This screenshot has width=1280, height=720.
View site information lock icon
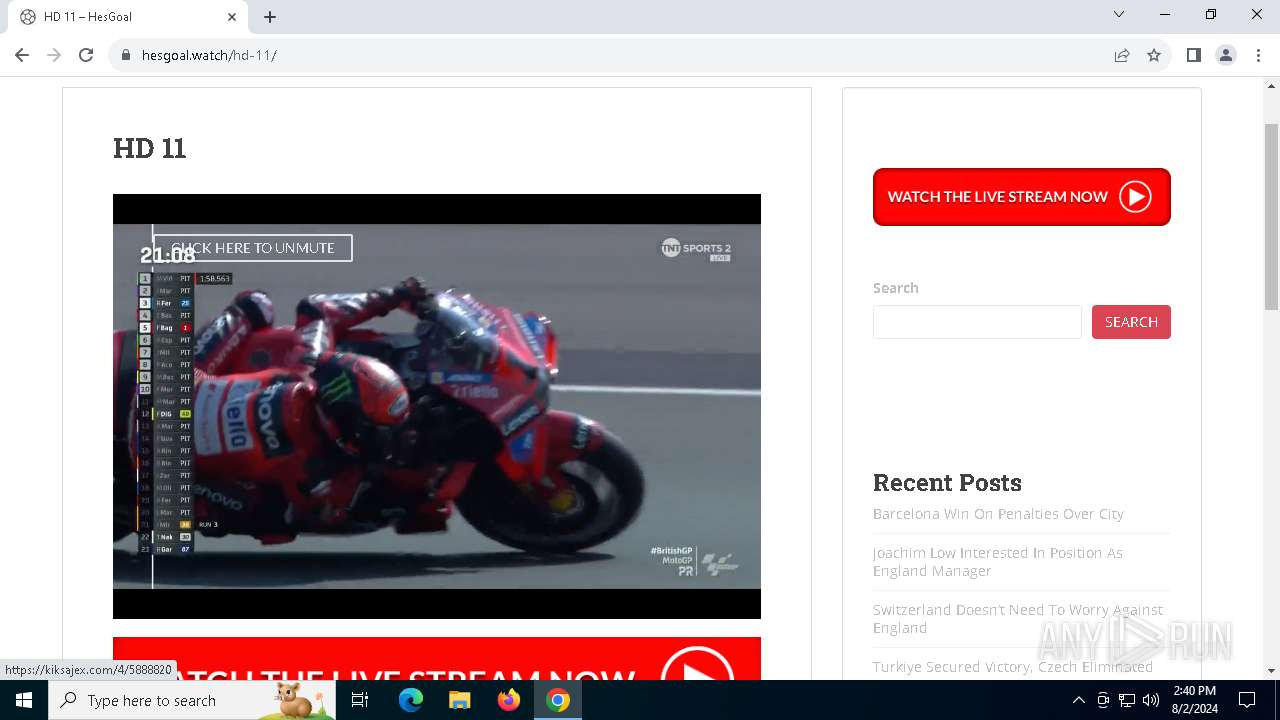[x=125, y=55]
